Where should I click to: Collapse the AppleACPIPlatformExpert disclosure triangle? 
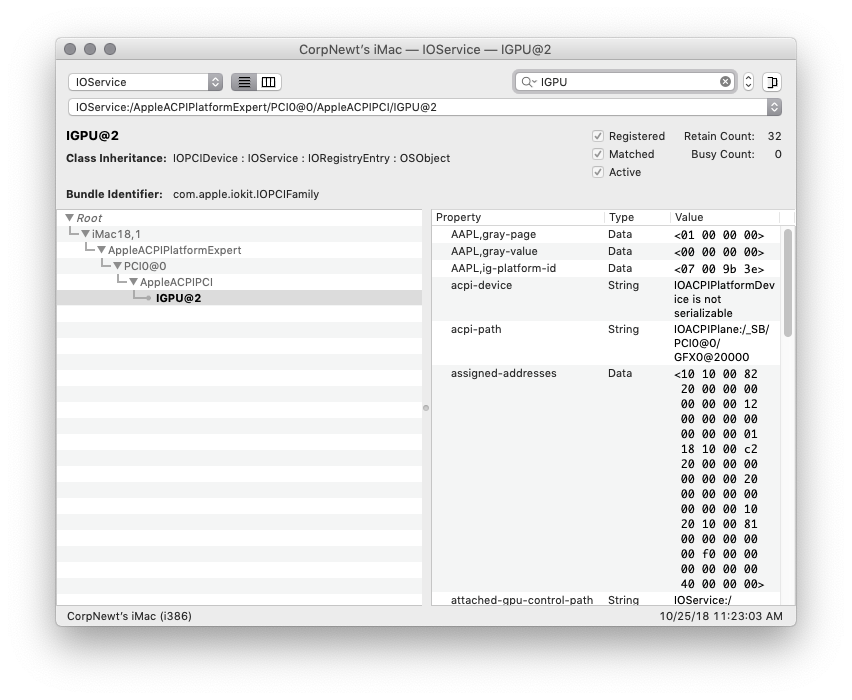102,250
